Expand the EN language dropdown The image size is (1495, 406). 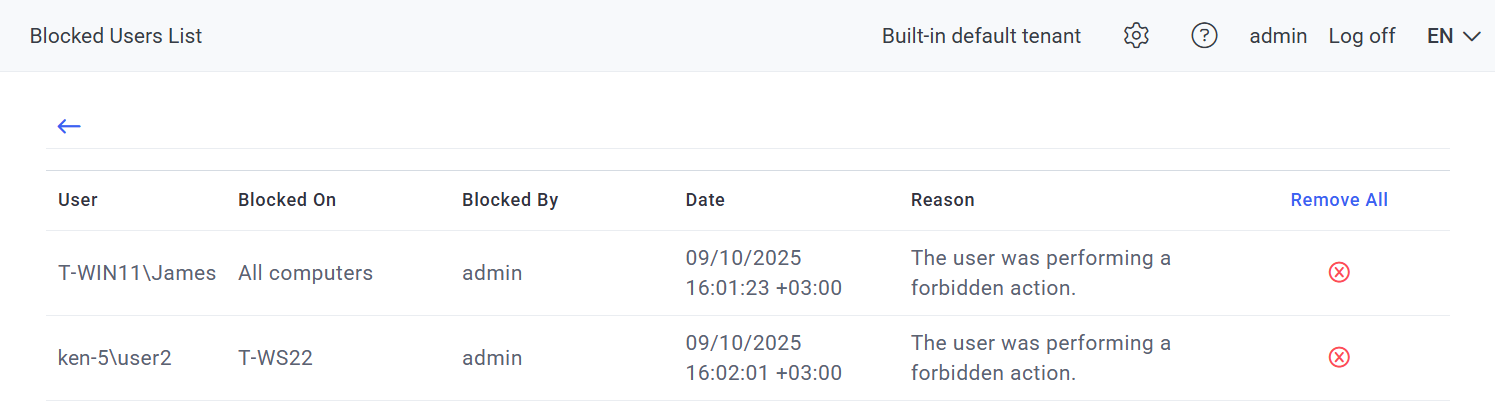[x=1453, y=36]
